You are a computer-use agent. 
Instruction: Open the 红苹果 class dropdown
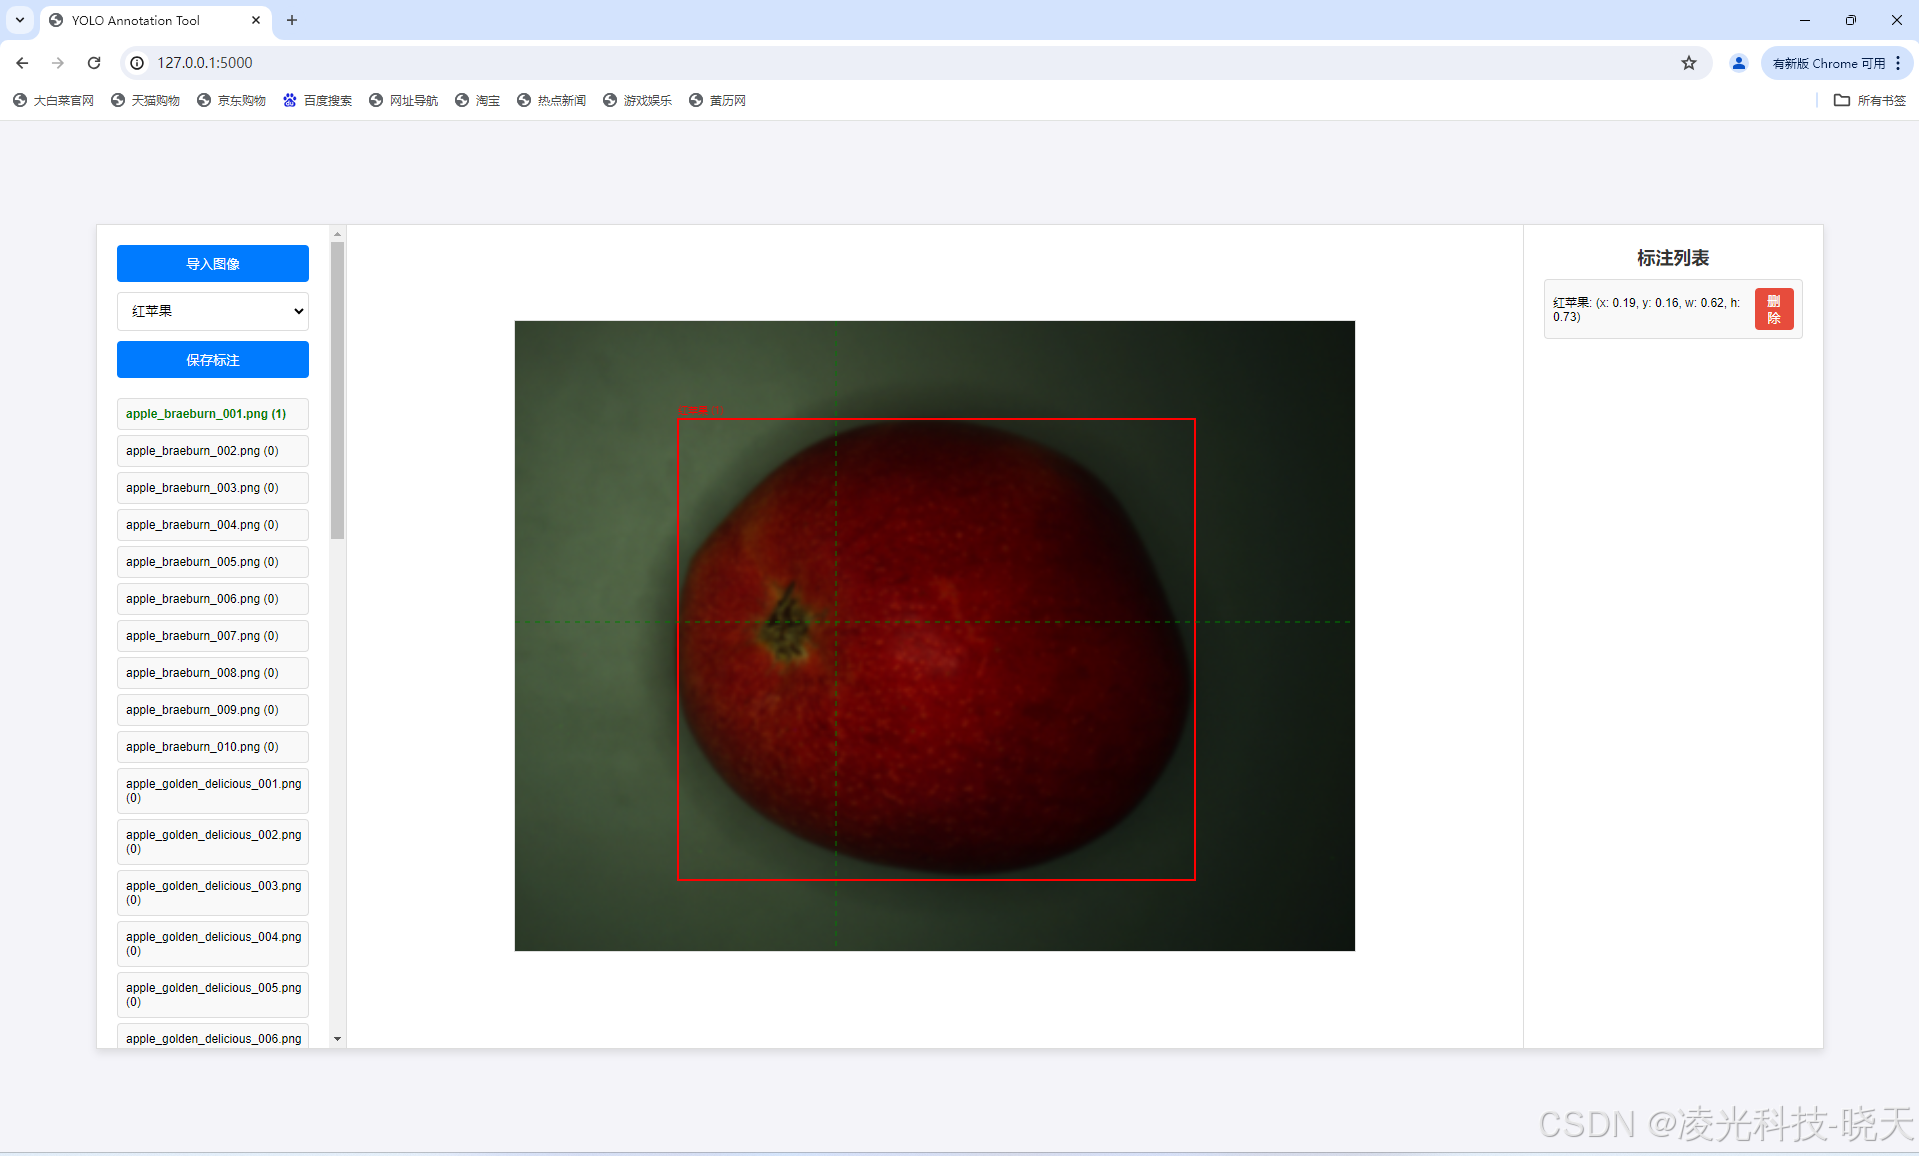[212, 311]
